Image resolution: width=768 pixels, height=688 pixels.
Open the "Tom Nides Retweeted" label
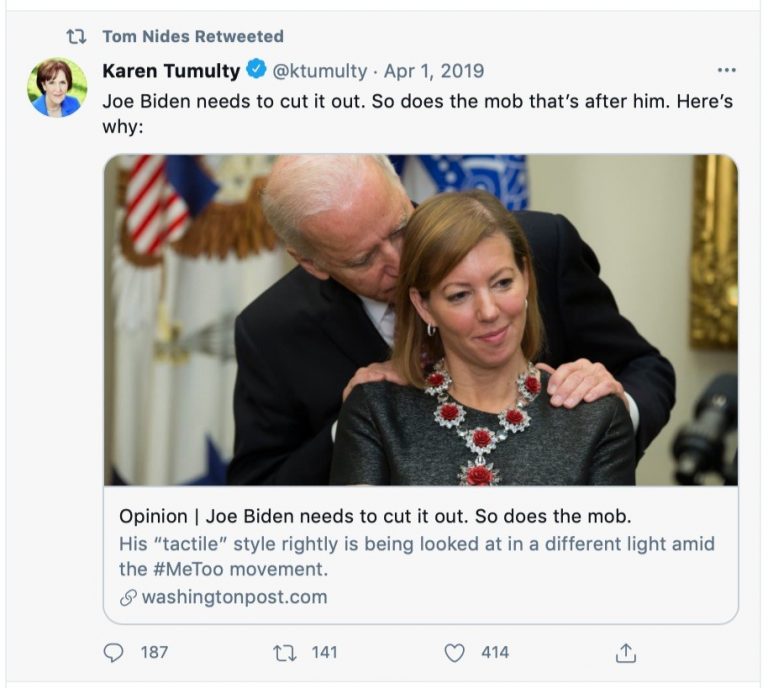pos(193,37)
